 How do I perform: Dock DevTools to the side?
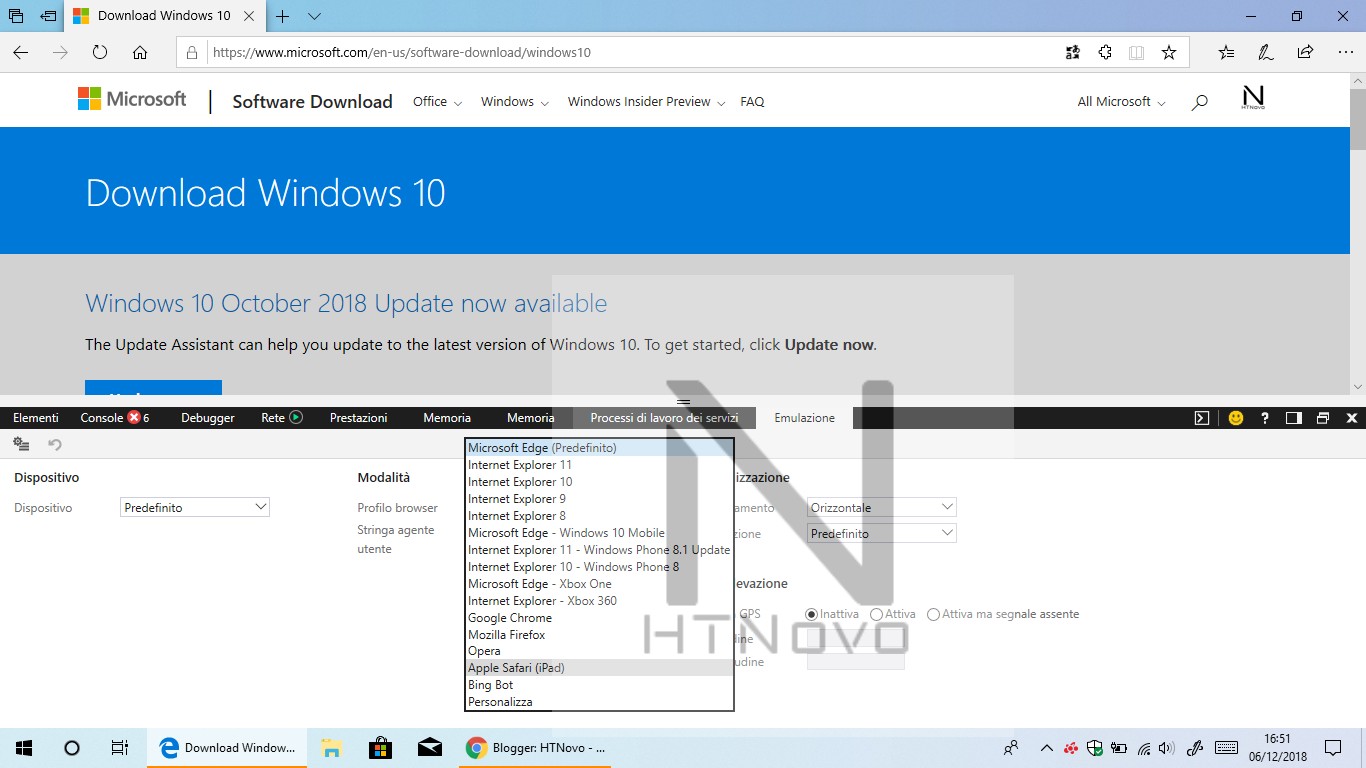[1293, 418]
